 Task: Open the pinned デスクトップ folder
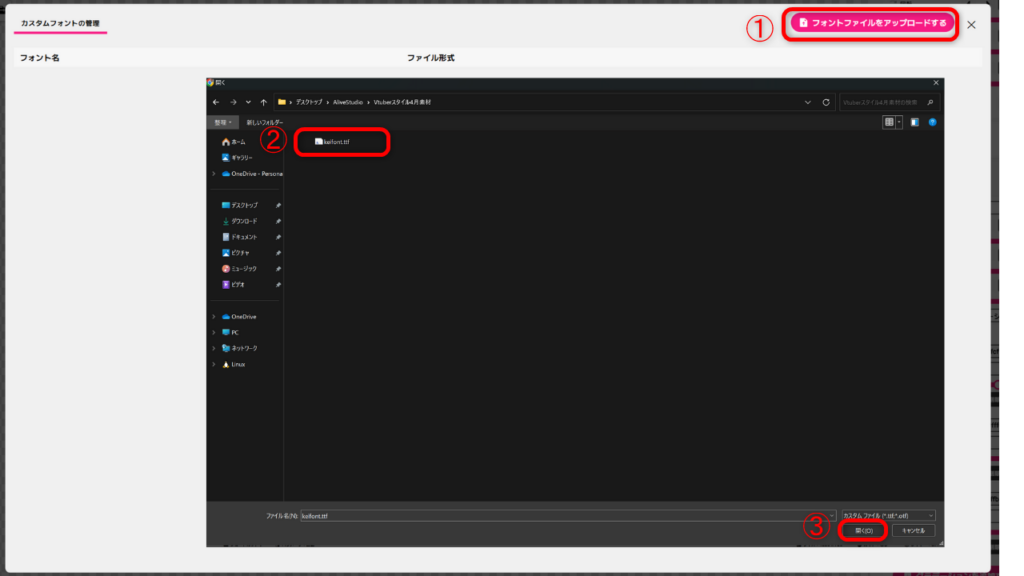click(240, 205)
